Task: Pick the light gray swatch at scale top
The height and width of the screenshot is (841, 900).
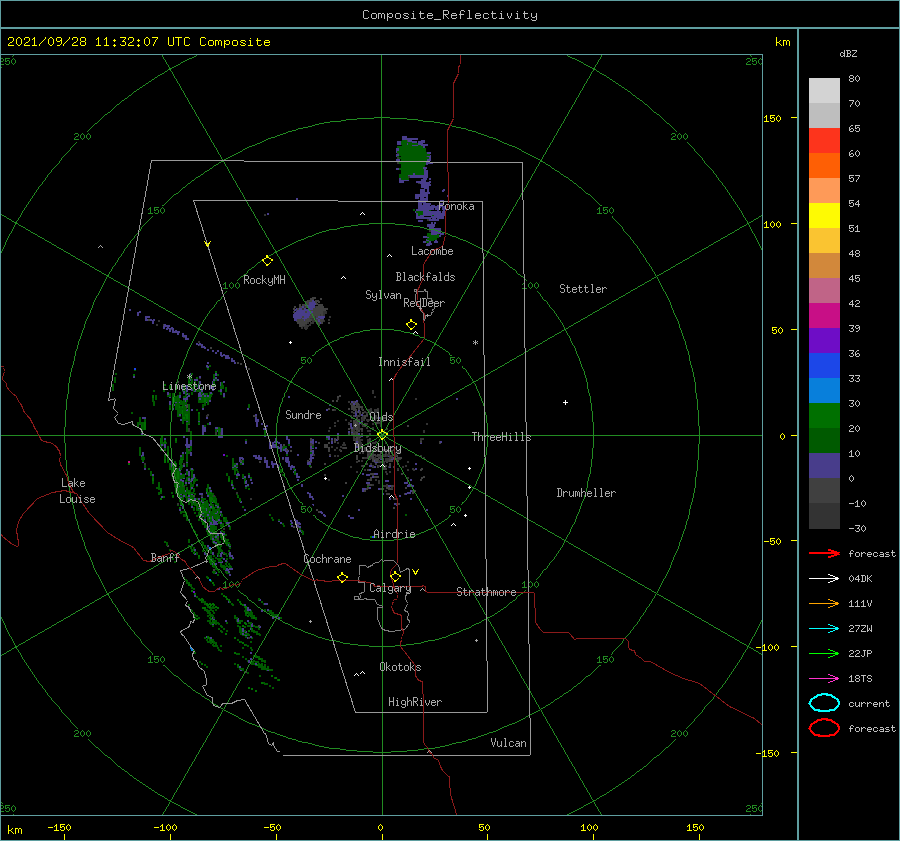Action: [x=824, y=90]
